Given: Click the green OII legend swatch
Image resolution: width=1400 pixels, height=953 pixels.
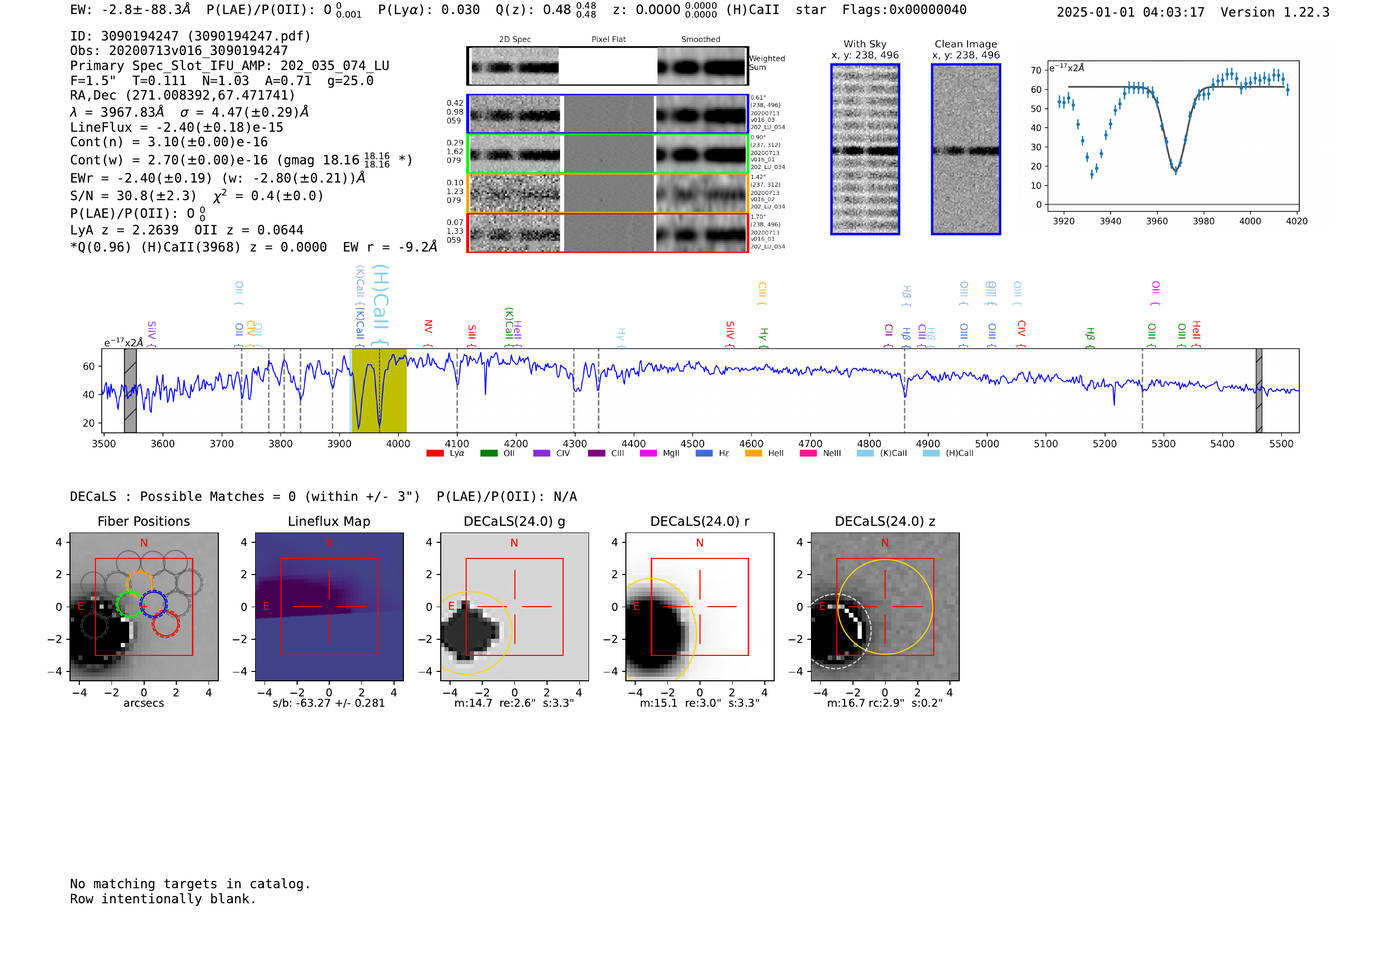Looking at the screenshot, I should pyautogui.click(x=488, y=453).
